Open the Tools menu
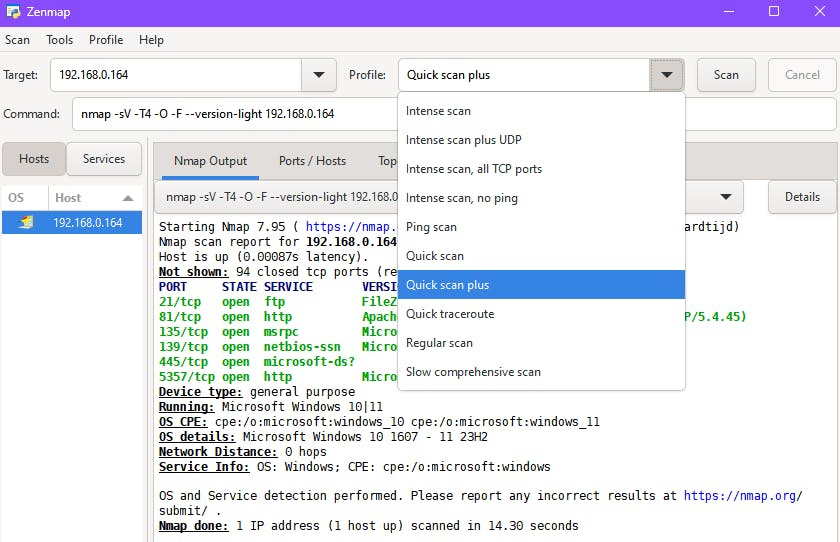 click(59, 40)
